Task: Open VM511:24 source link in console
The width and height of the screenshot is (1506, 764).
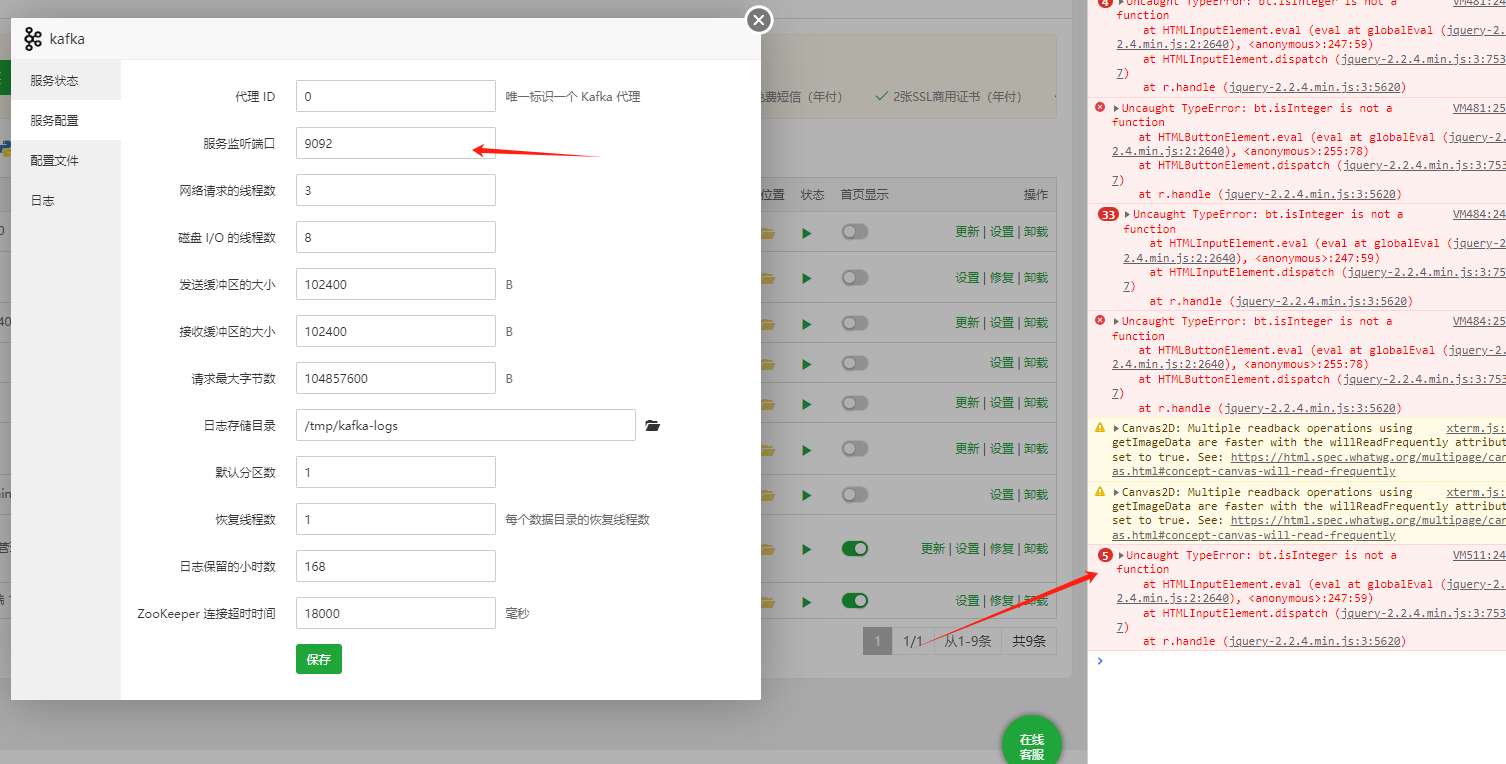Action: 1479,555
